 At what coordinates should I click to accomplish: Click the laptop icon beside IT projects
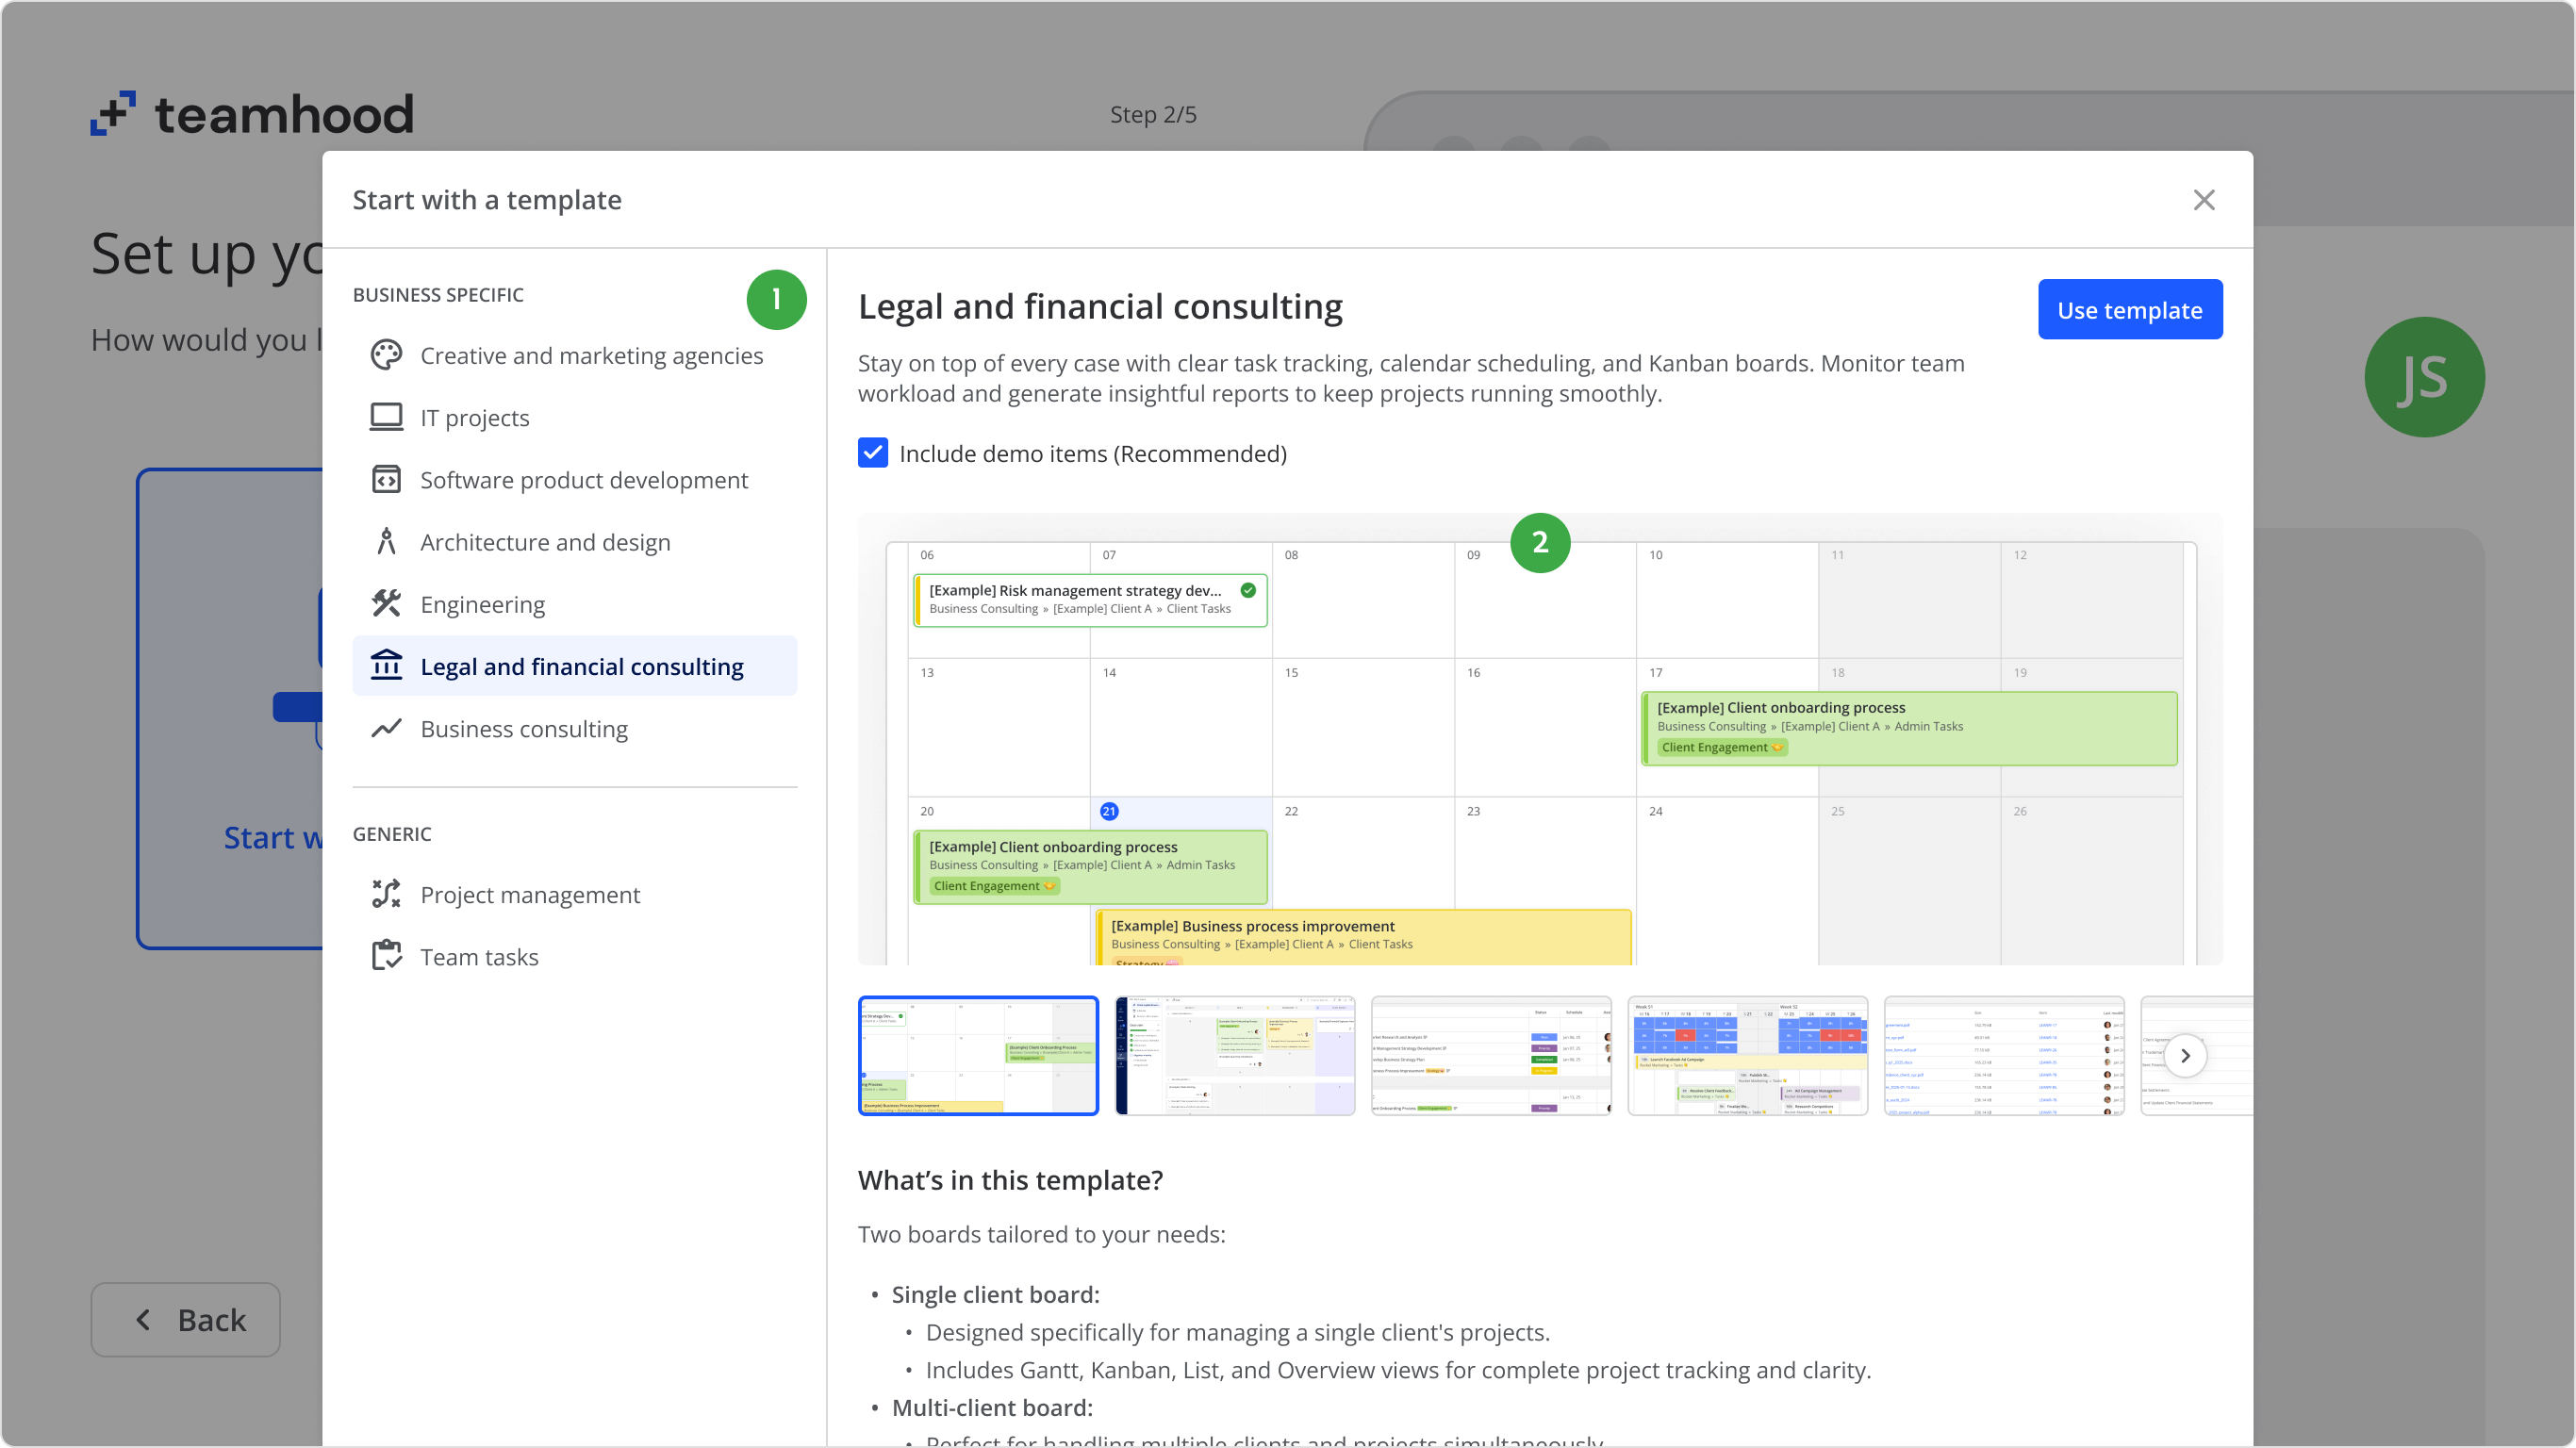coord(386,417)
